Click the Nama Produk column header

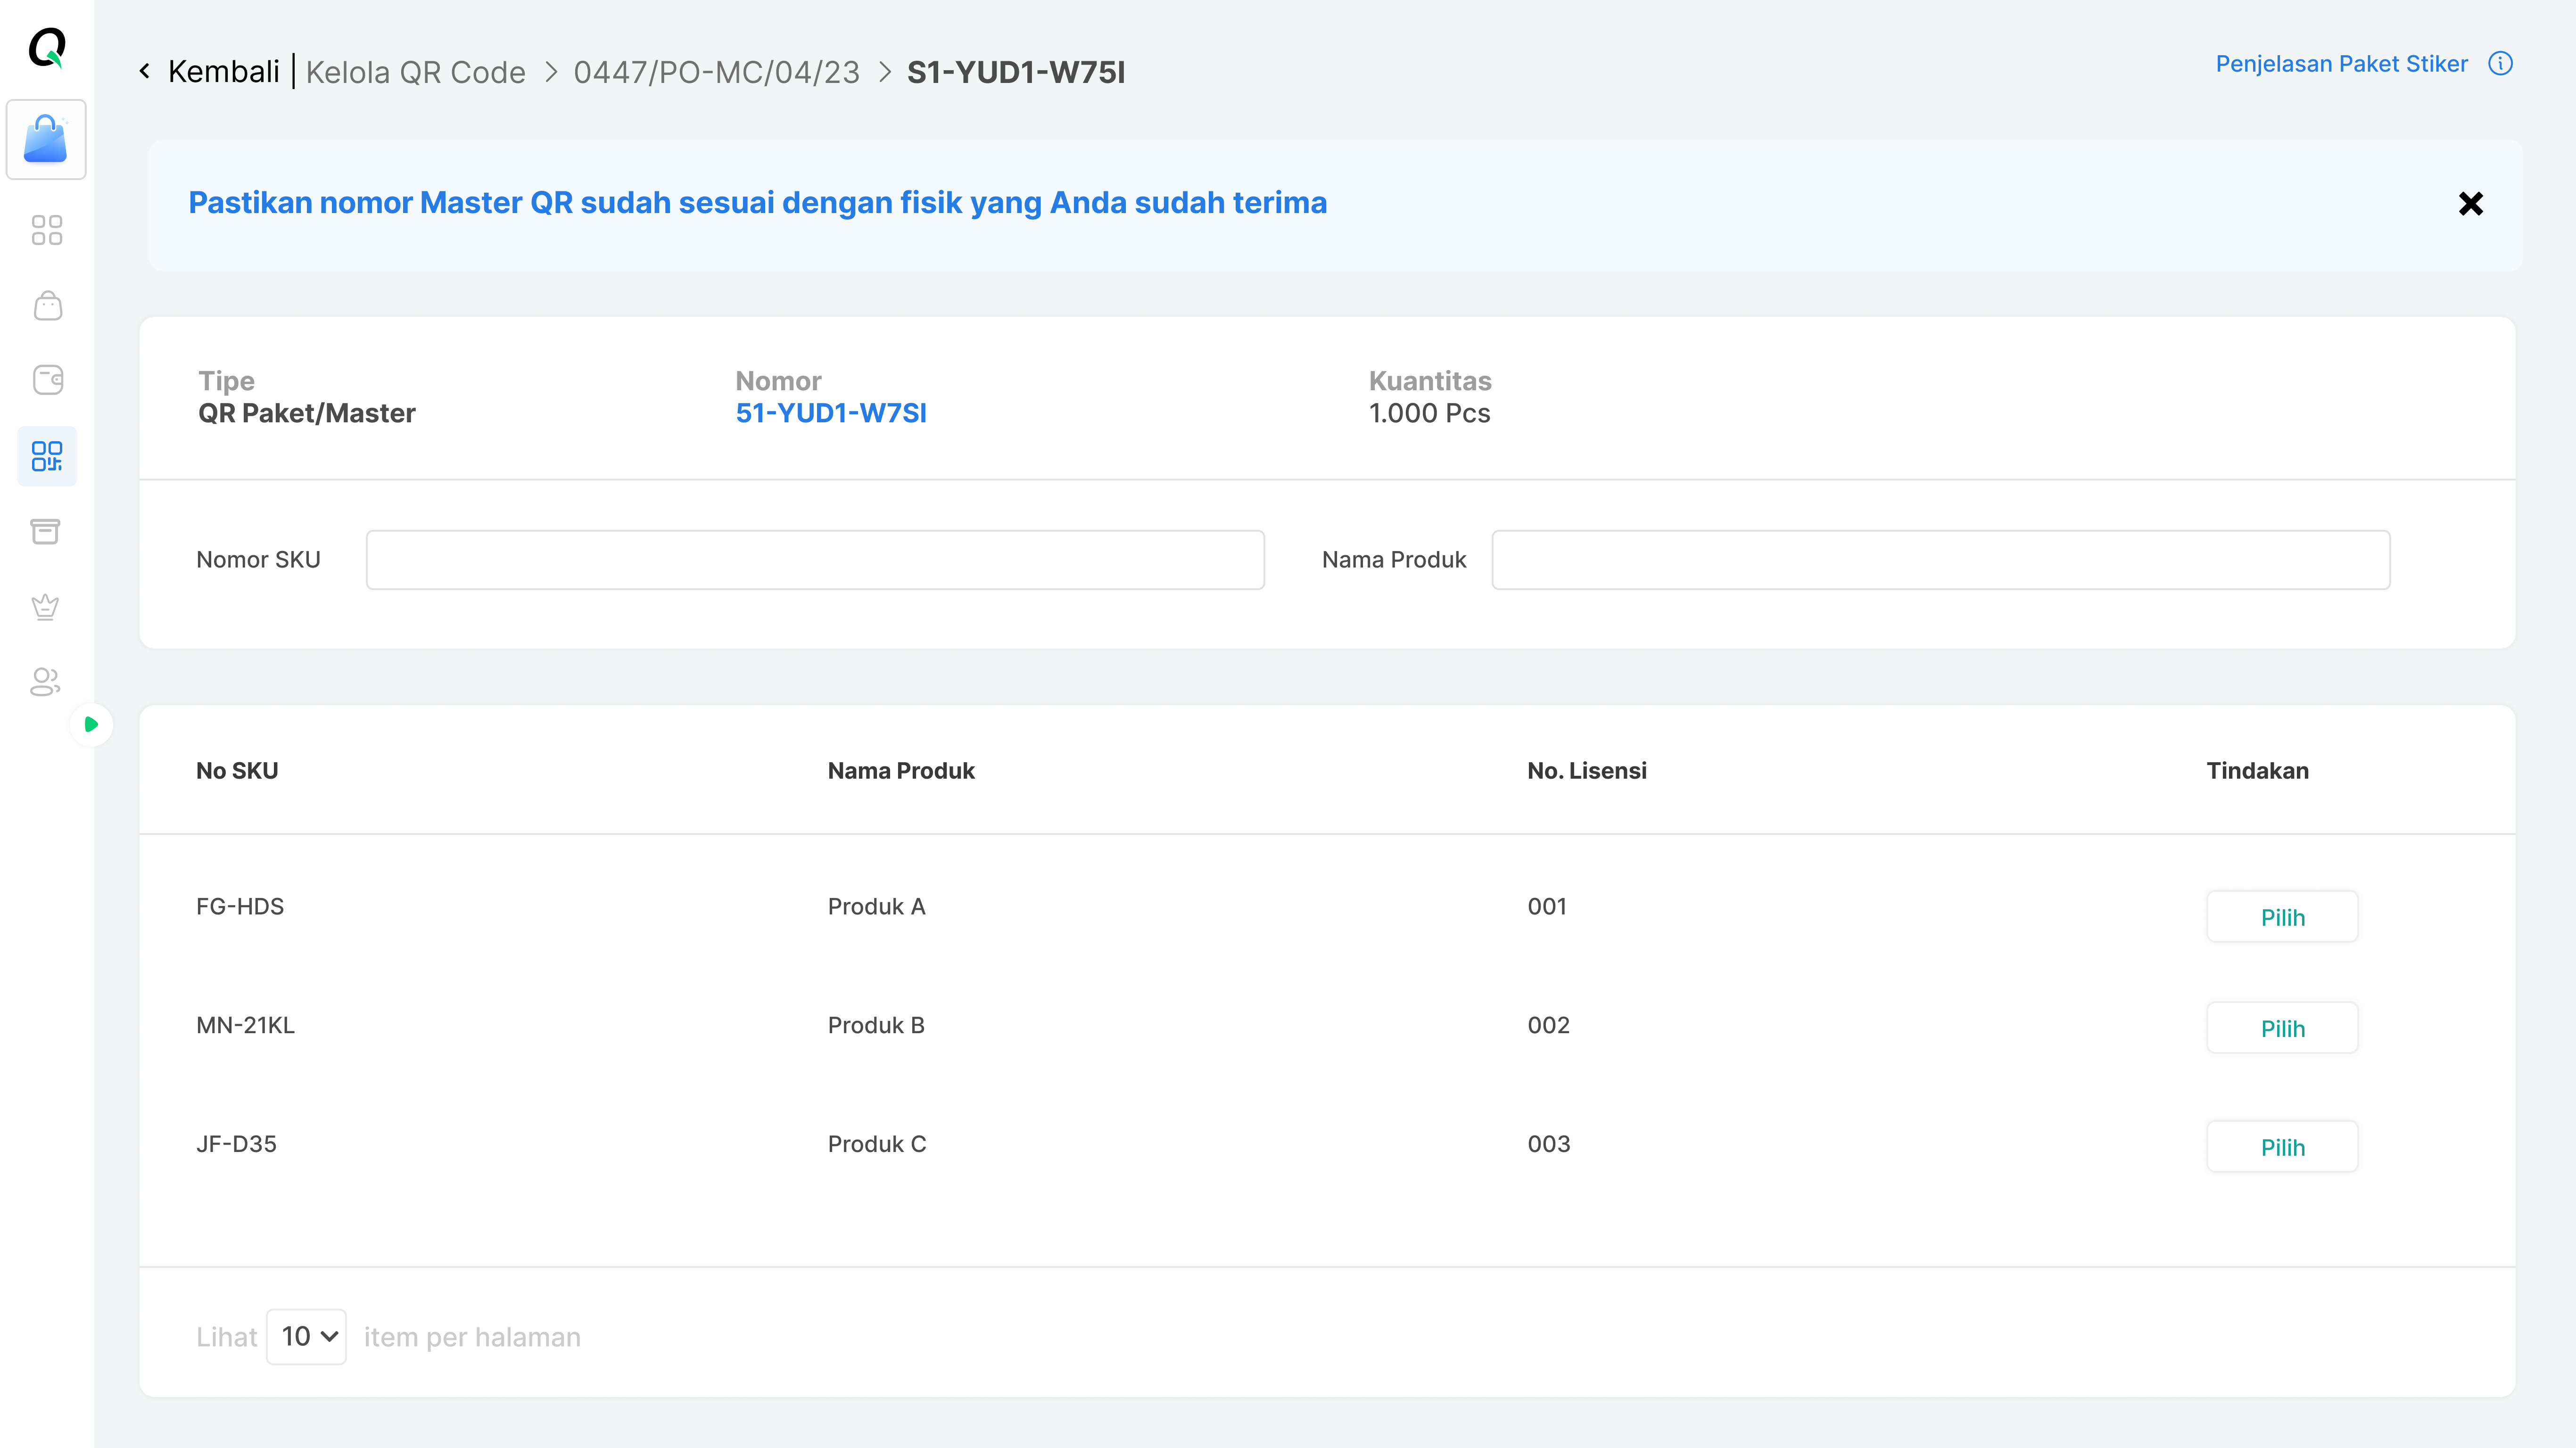coord(901,771)
